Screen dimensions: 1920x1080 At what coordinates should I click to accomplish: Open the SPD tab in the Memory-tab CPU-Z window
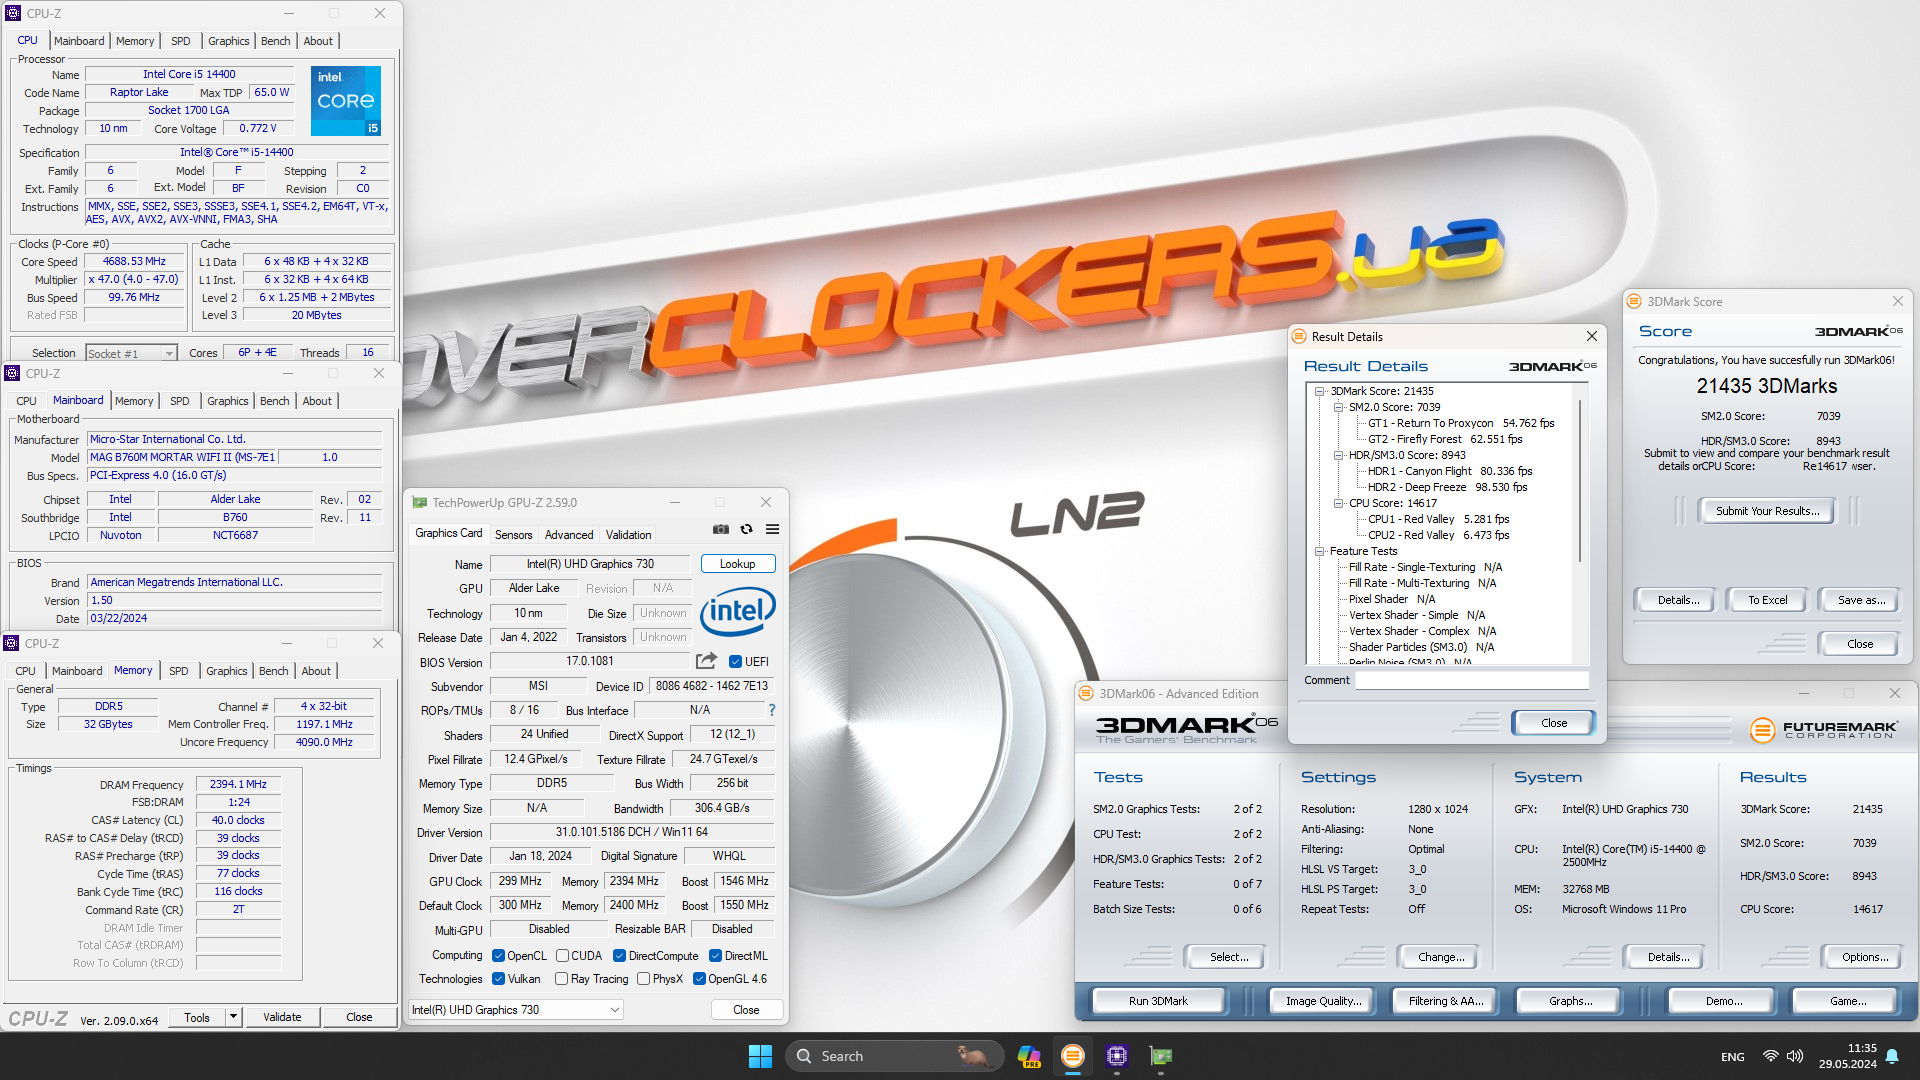(x=179, y=671)
